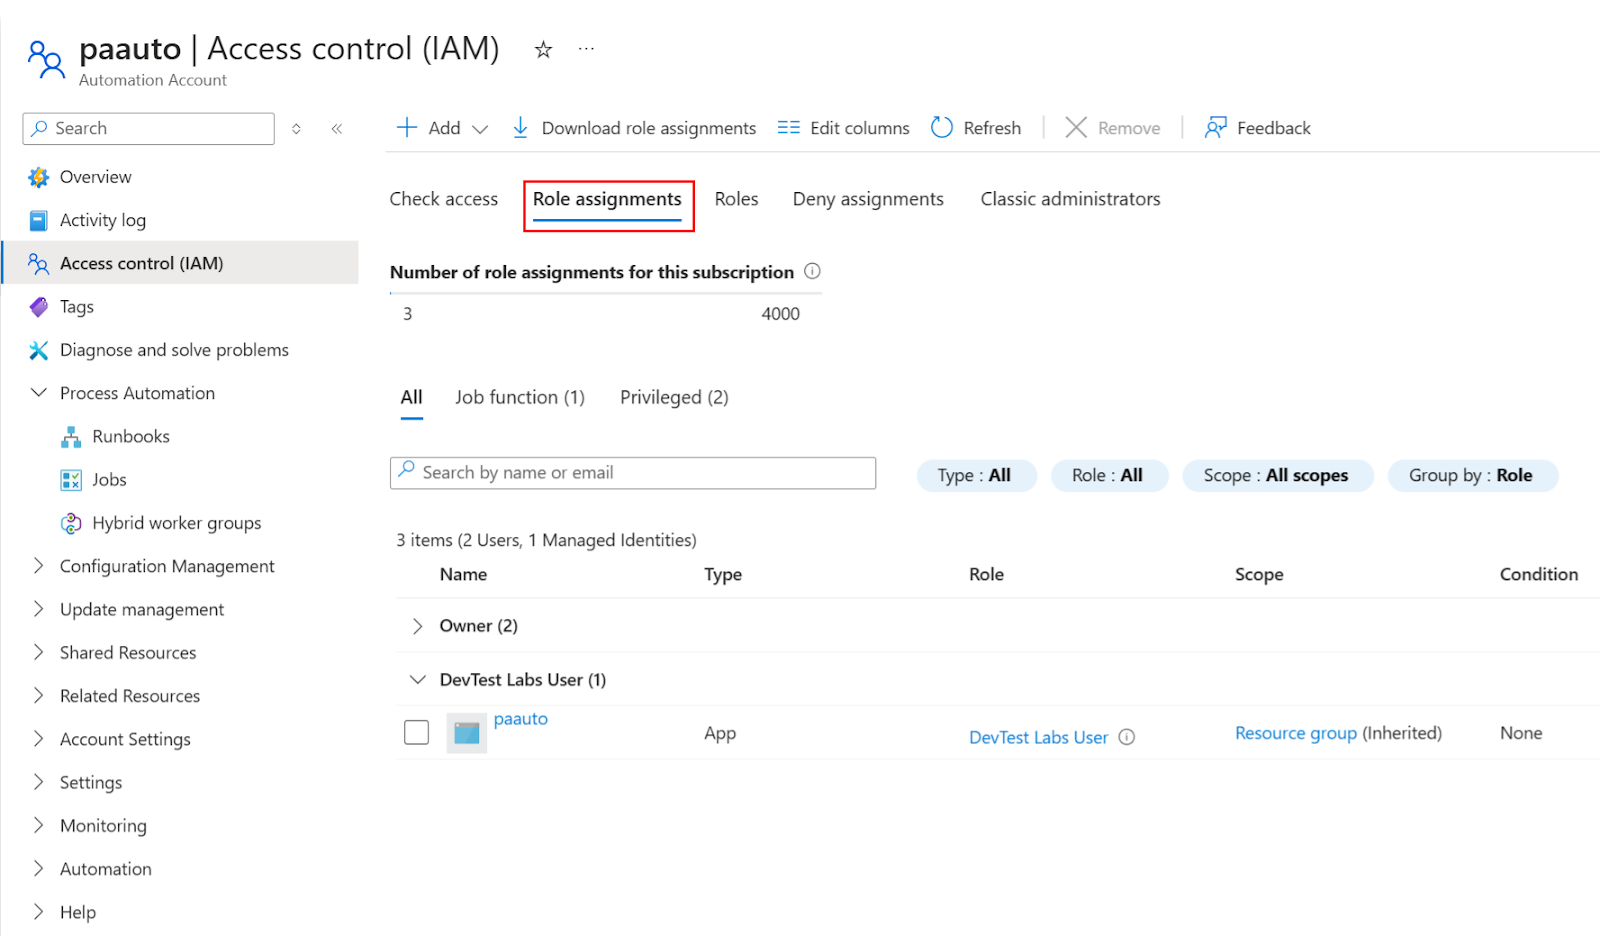This screenshot has width=1600, height=936.
Task: Expand Configuration Management section
Action: 38,566
